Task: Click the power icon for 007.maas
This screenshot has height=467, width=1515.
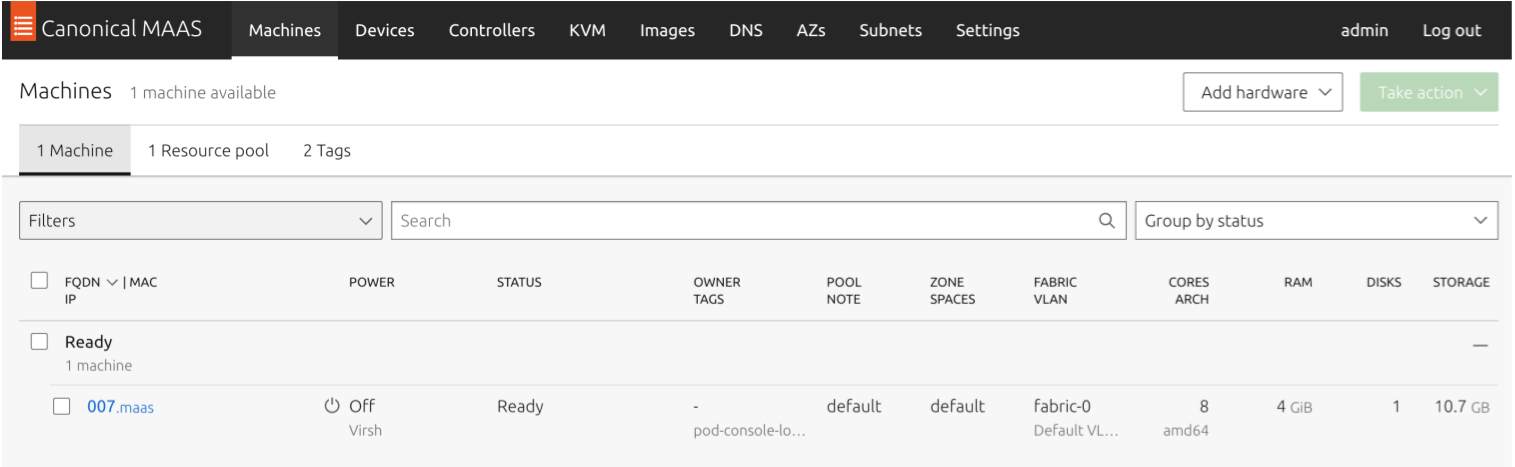Action: (x=332, y=406)
